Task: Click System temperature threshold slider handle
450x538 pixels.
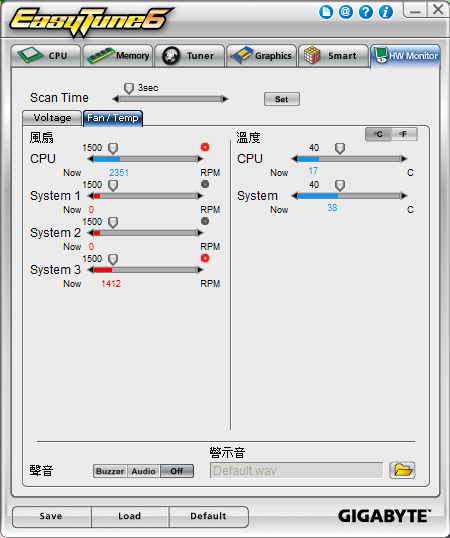Action: (x=340, y=186)
